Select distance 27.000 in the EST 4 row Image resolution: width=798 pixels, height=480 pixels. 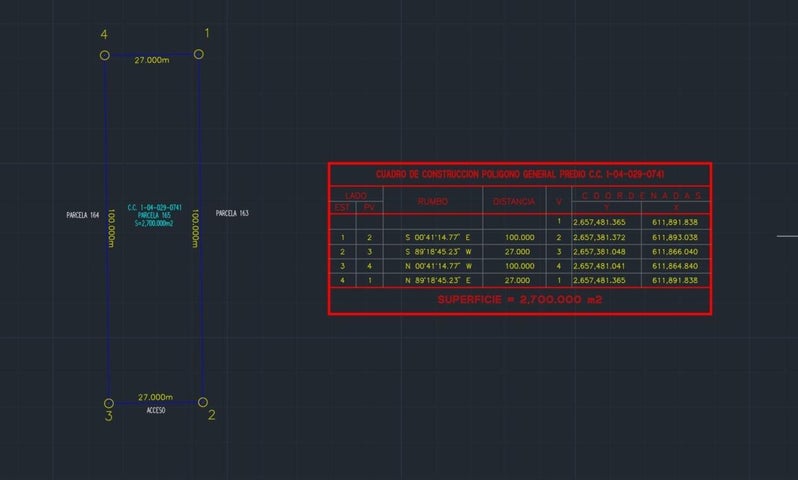pyautogui.click(x=518, y=280)
